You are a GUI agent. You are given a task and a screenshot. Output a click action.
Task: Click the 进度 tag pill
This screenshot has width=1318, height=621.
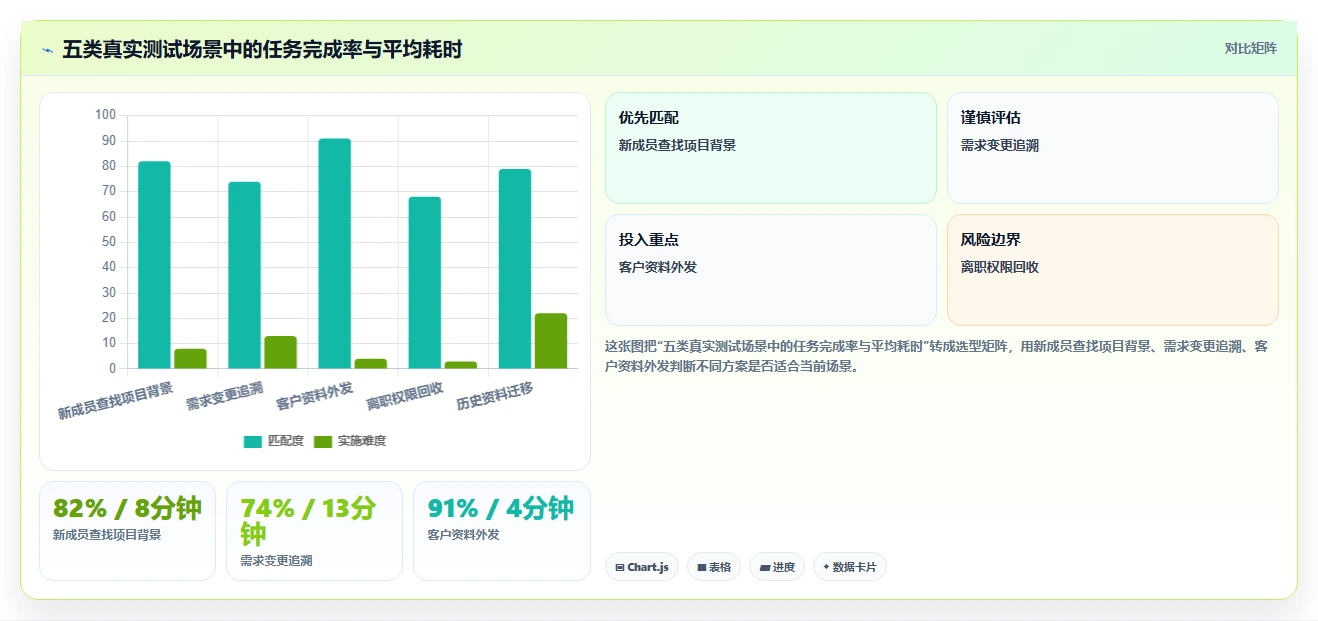pyautogui.click(x=777, y=567)
